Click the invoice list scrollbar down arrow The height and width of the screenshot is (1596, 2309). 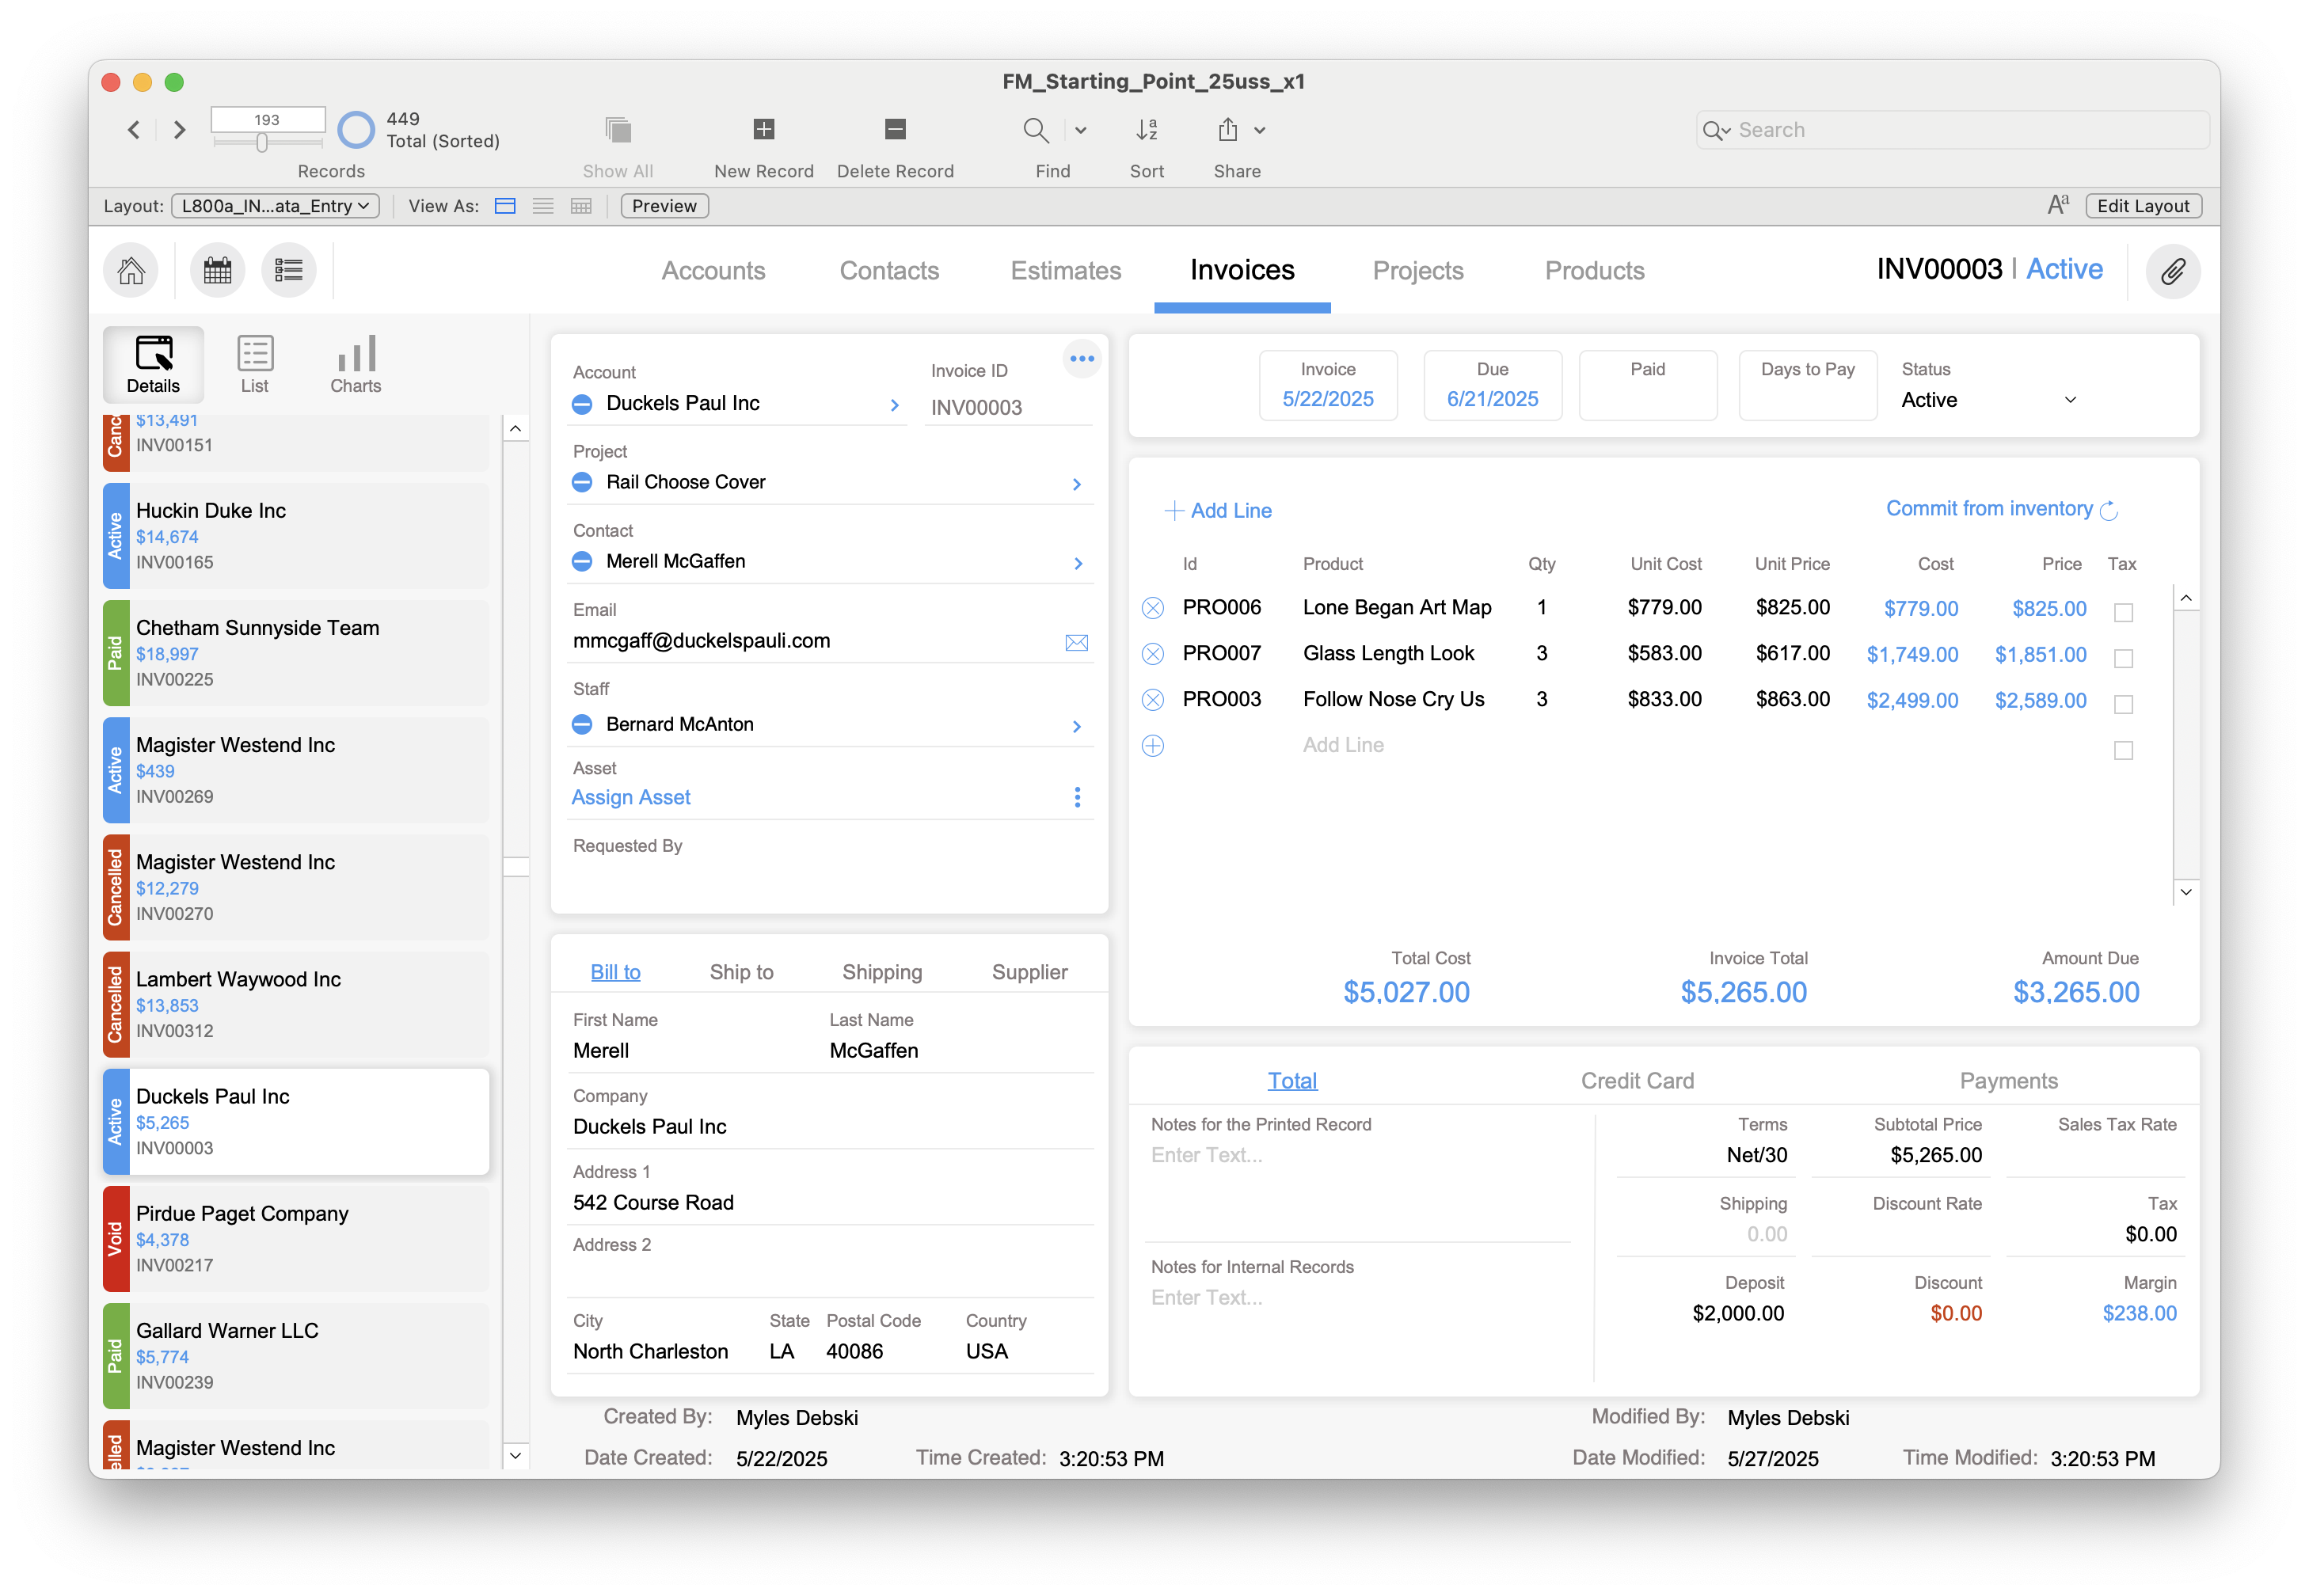tap(515, 1456)
